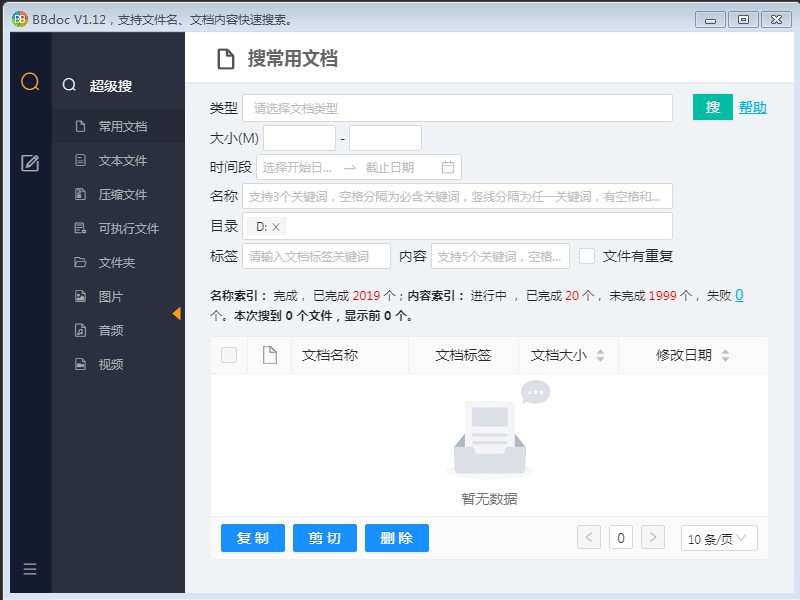Click the 音频 audio icon
This screenshot has width=800, height=600.
(x=80, y=330)
